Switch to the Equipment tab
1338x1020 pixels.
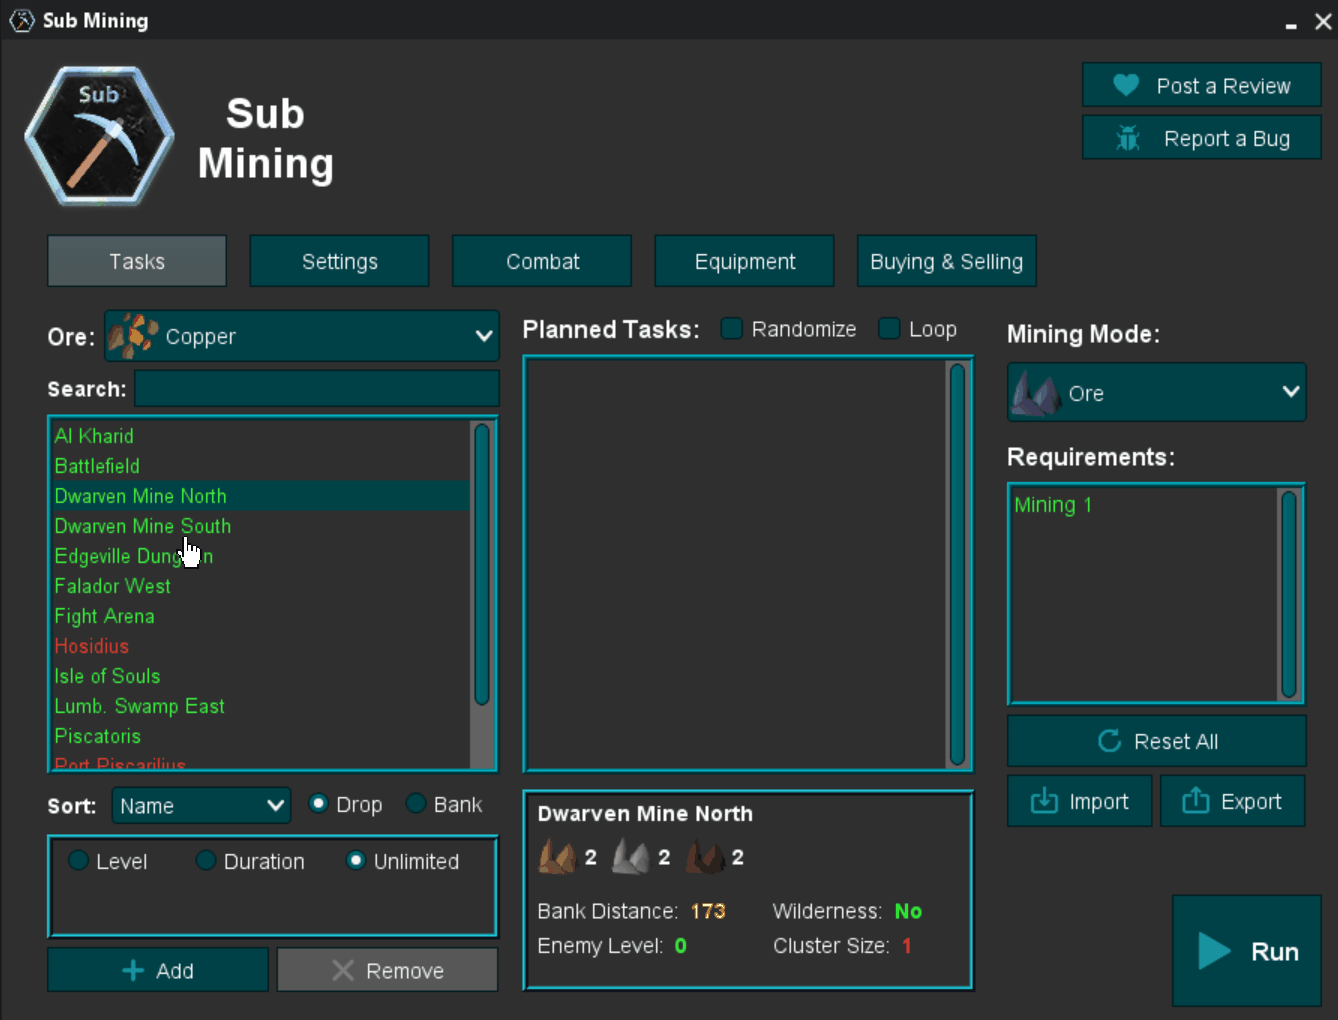point(744,261)
